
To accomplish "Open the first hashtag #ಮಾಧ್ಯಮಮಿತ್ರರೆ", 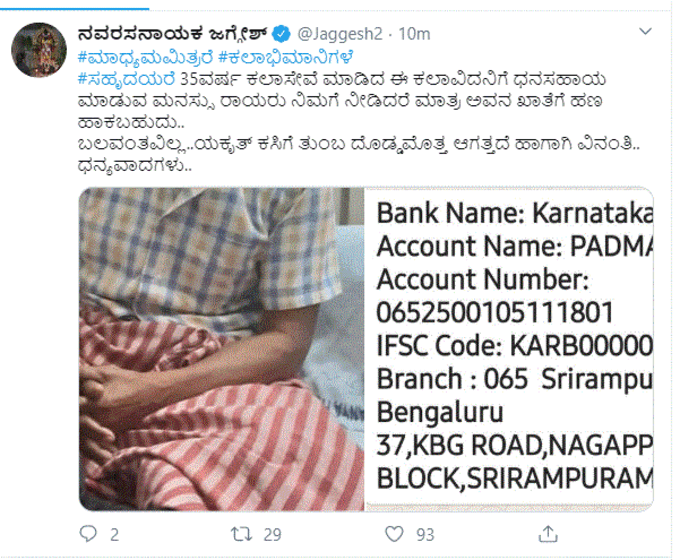I will click(x=145, y=57).
